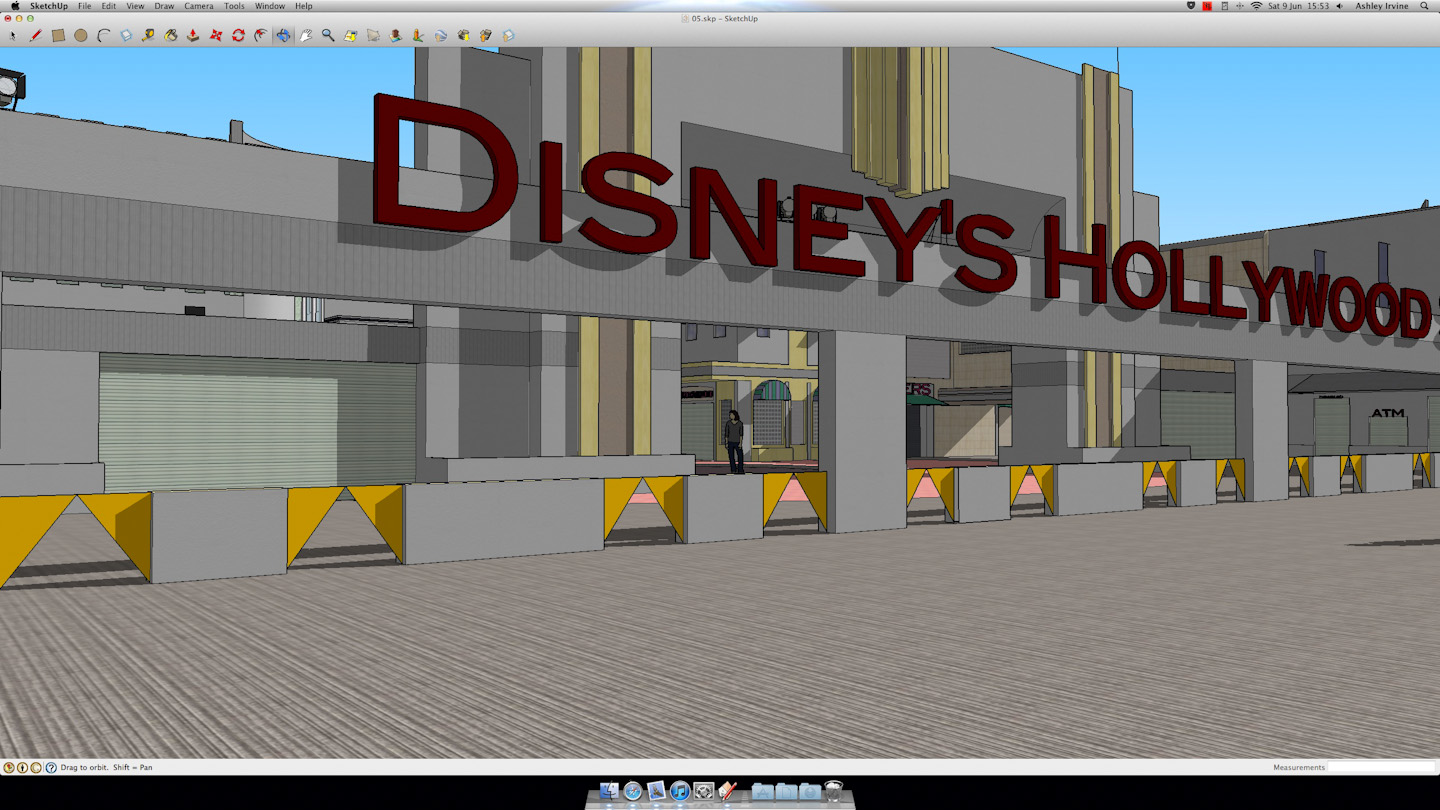
Task: Open the Window menu
Action: click(270, 6)
